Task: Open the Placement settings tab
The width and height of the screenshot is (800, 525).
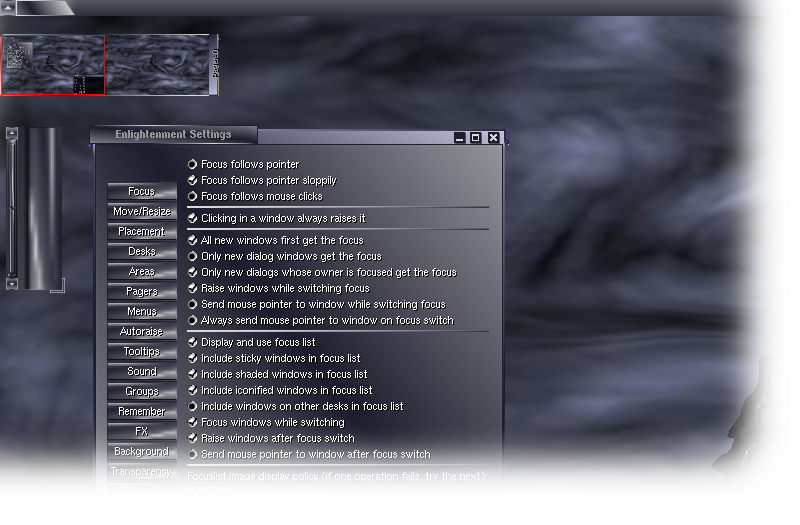Action: point(142,231)
